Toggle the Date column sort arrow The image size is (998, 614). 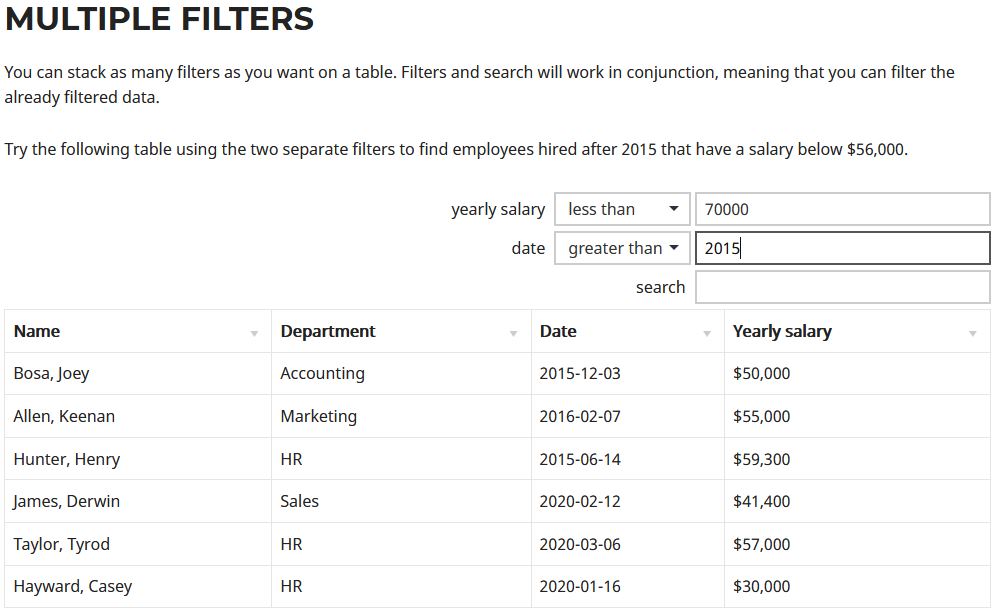pos(707,333)
